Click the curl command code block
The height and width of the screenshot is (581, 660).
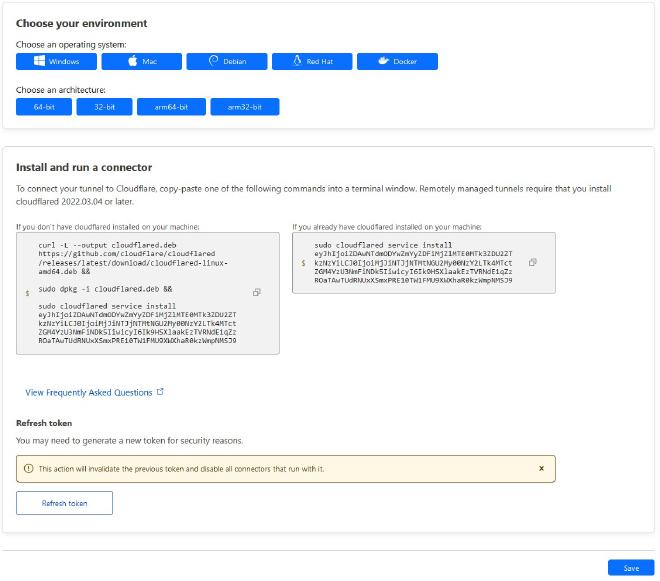point(148,293)
